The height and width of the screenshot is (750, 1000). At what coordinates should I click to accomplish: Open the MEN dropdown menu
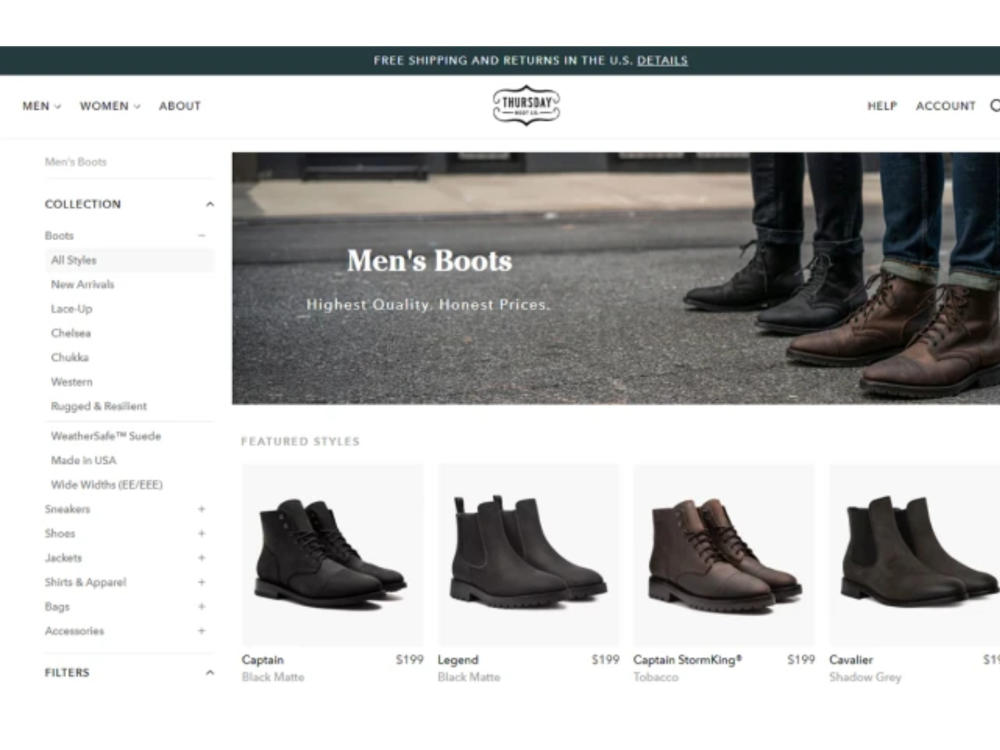[41, 106]
